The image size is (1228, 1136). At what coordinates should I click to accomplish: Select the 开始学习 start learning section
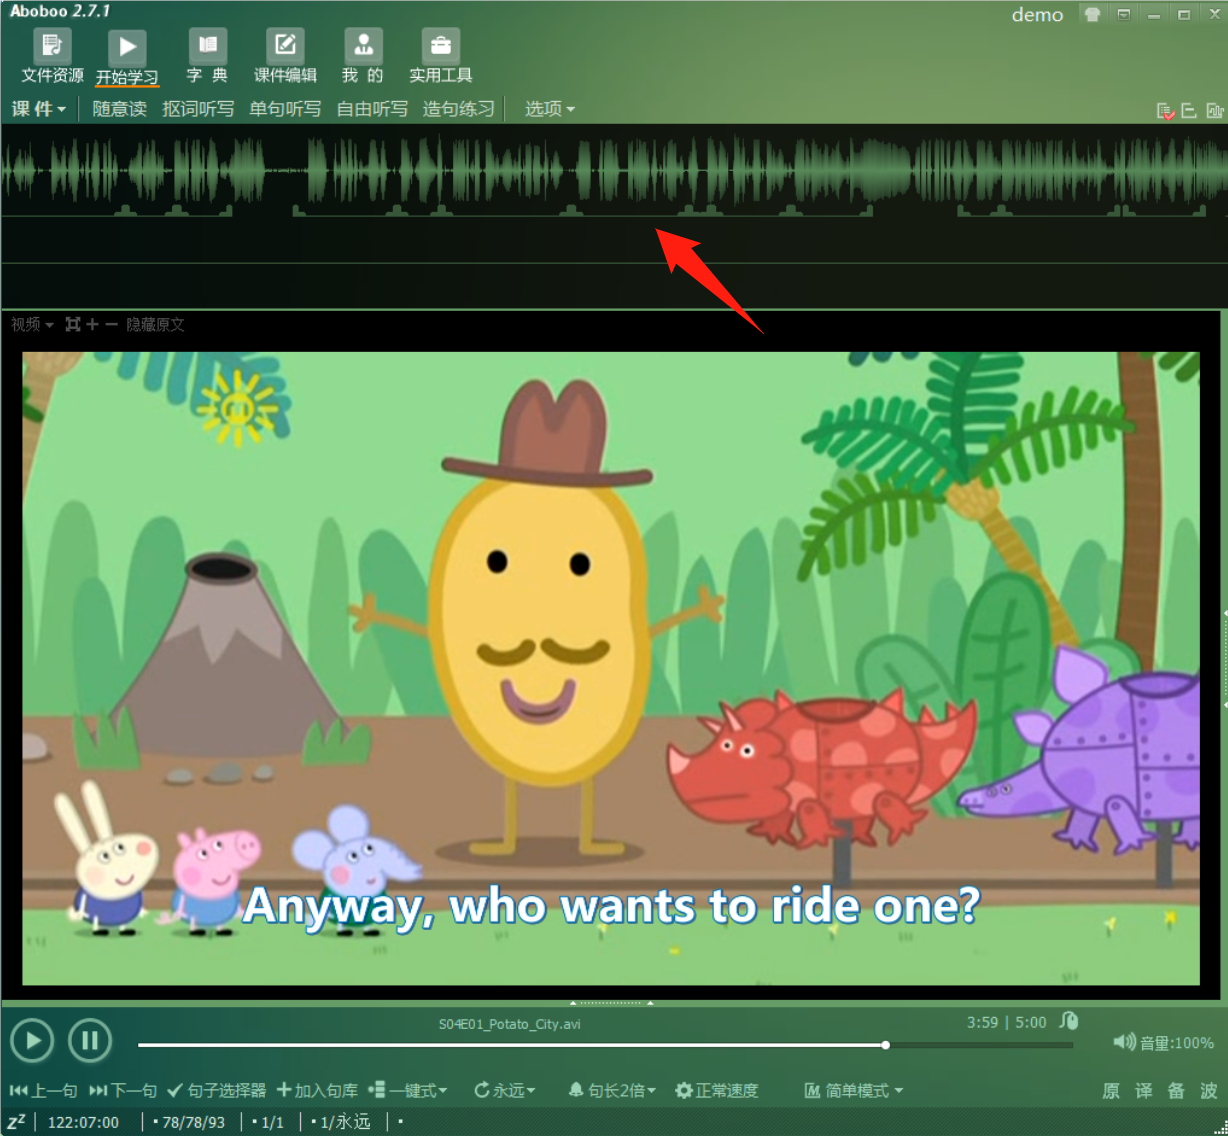click(x=127, y=58)
